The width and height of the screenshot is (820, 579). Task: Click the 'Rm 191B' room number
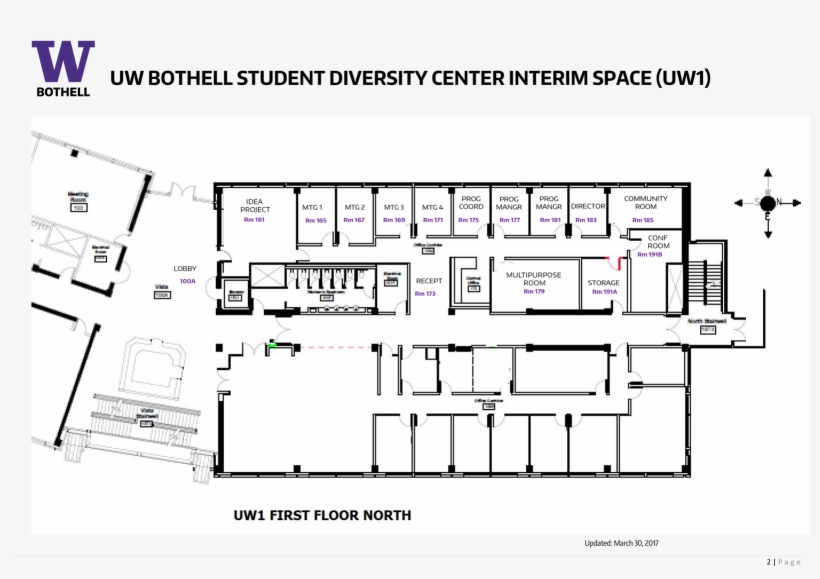[650, 254]
